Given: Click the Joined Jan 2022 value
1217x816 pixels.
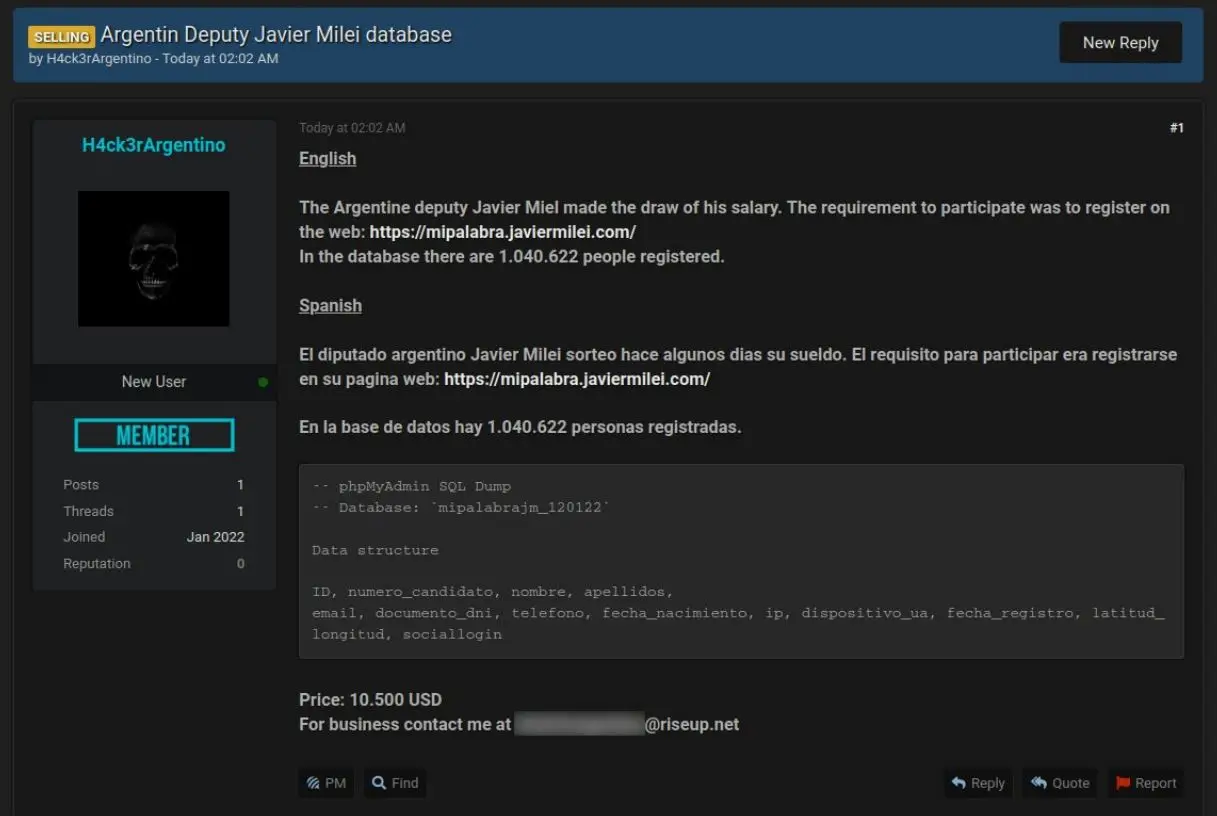Looking at the screenshot, I should (x=215, y=537).
